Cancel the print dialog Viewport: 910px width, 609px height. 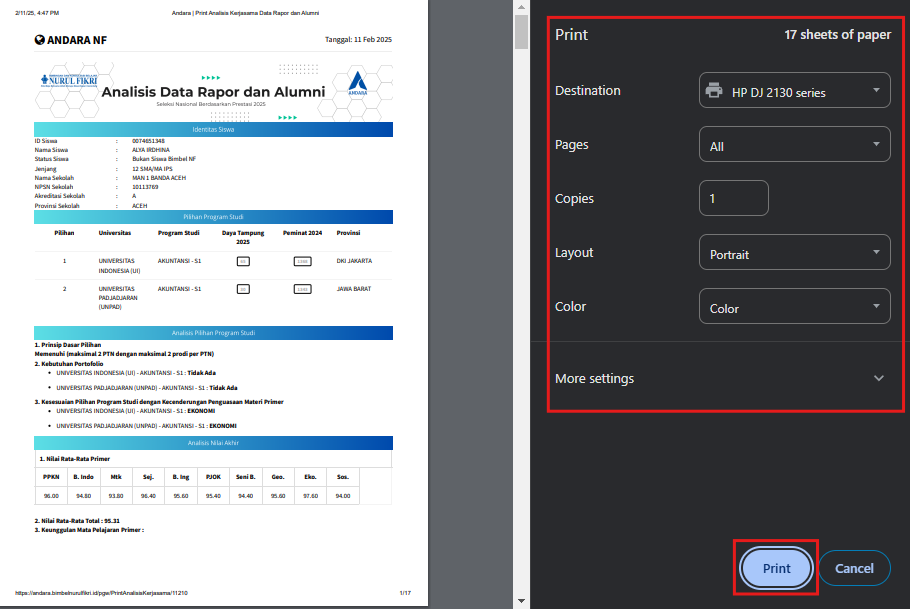(x=854, y=568)
